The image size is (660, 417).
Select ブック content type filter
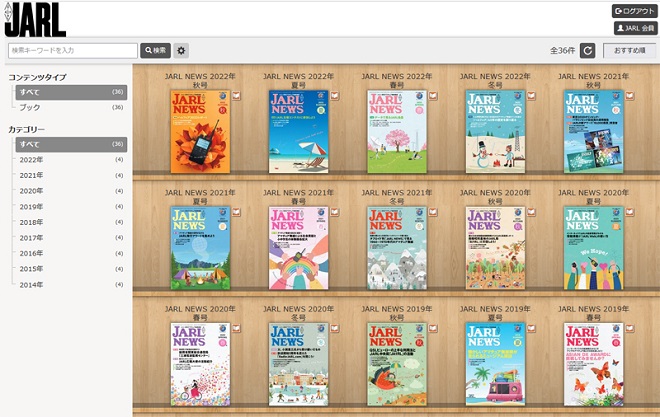[71, 107]
